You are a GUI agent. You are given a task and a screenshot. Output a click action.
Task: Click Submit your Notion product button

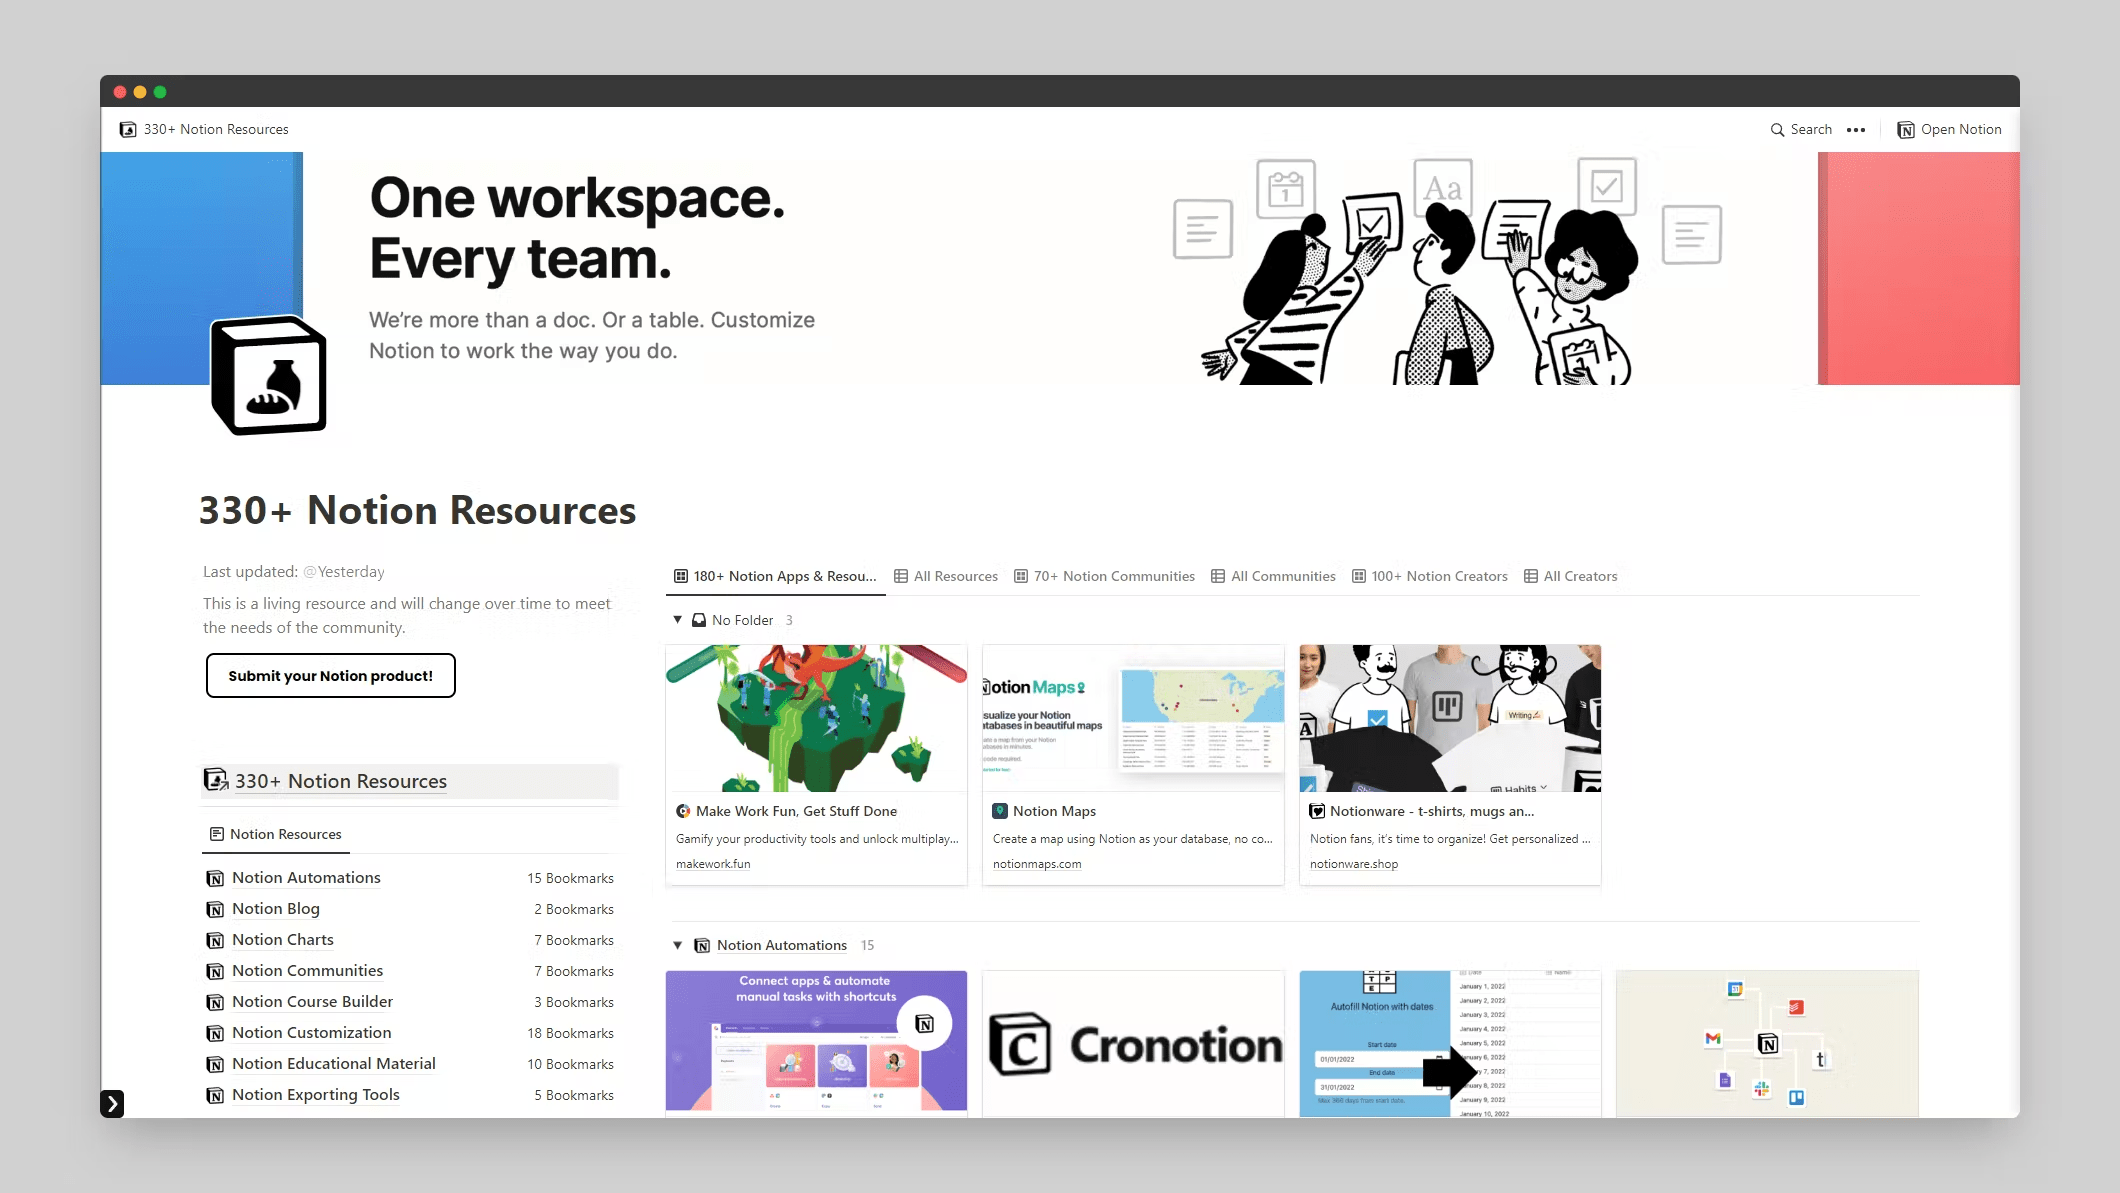(x=331, y=674)
